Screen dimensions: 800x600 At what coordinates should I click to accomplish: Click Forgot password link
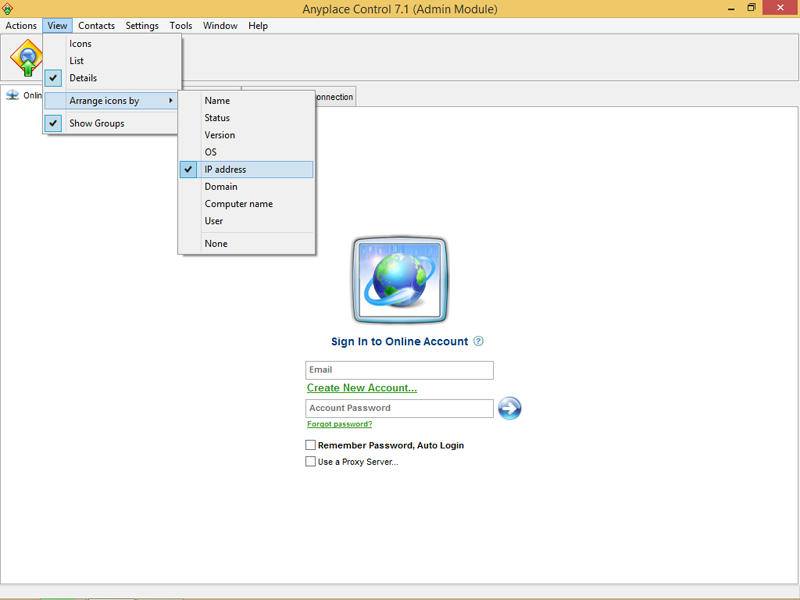pos(339,424)
